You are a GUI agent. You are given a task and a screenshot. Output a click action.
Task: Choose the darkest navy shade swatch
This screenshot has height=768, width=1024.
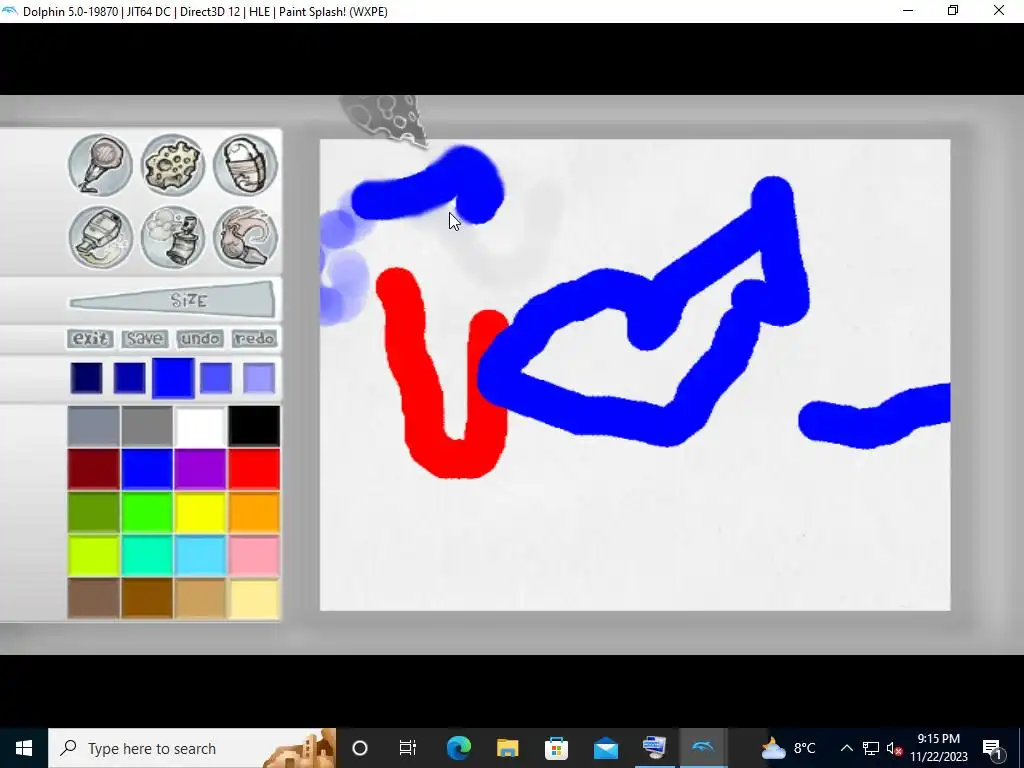[x=86, y=378]
